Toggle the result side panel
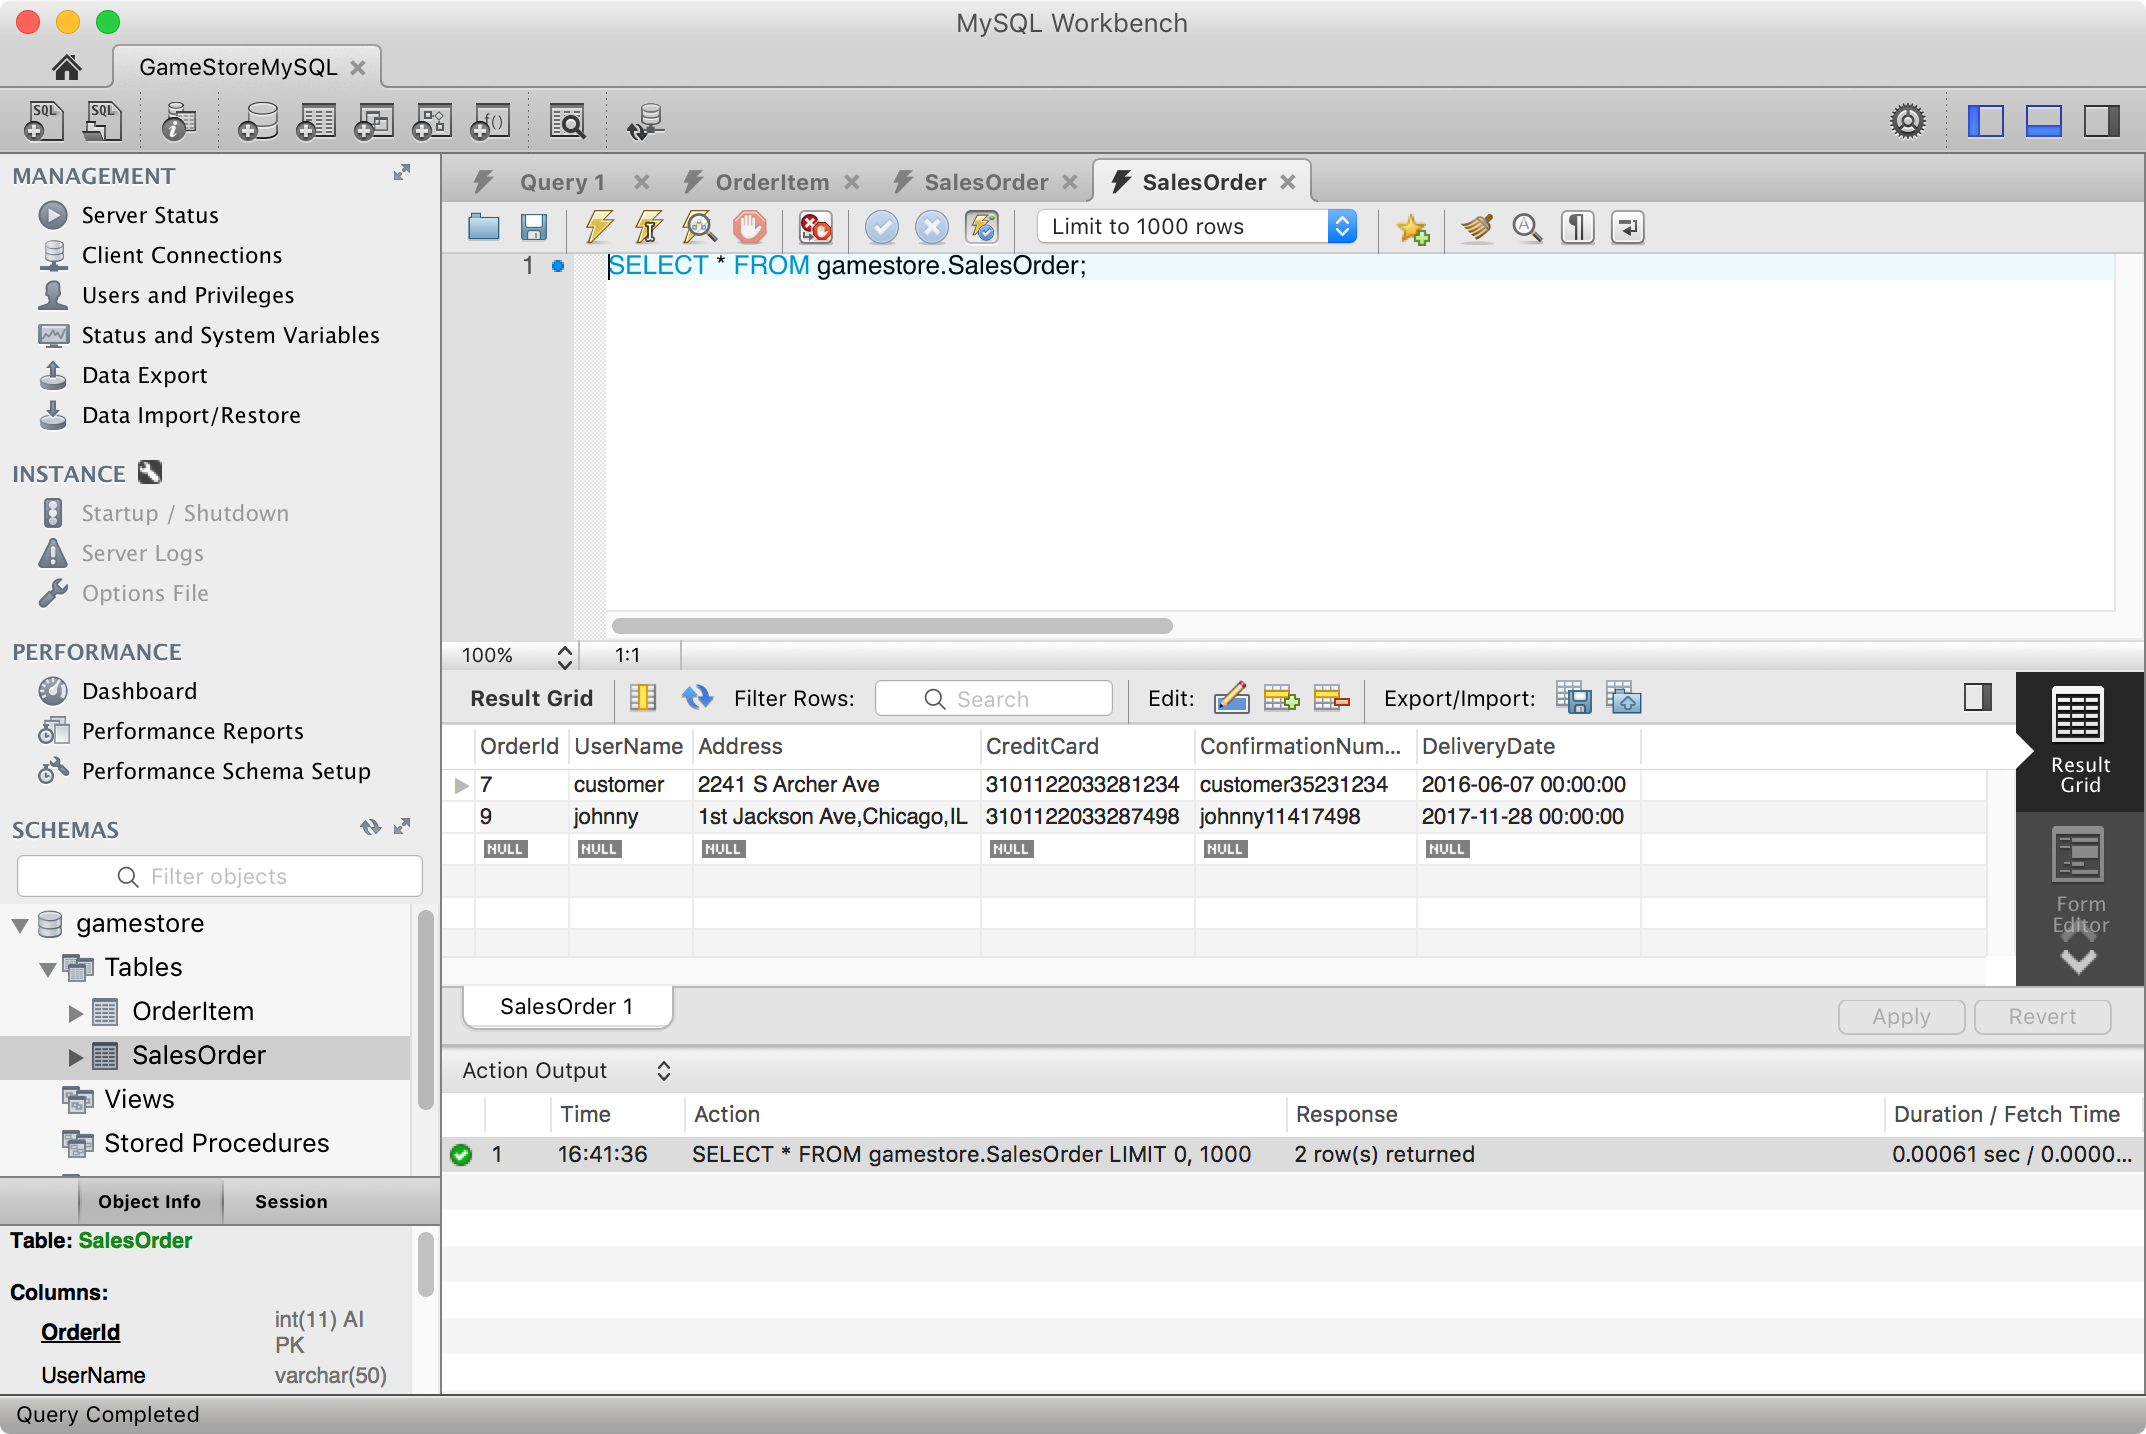This screenshot has width=2146, height=1434. pos(1977,697)
